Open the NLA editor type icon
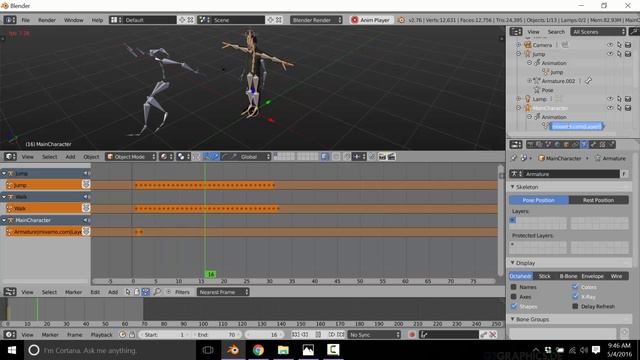Image resolution: width=640 pixels, height=360 pixels. (10, 292)
